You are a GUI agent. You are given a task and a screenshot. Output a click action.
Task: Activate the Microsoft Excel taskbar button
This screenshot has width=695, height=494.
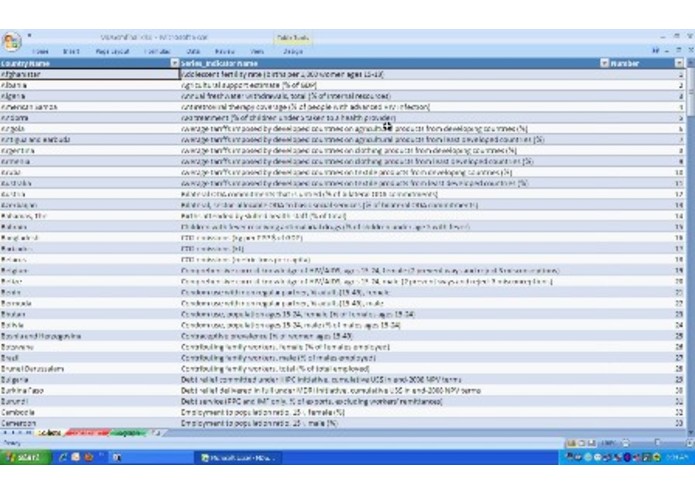(x=238, y=458)
